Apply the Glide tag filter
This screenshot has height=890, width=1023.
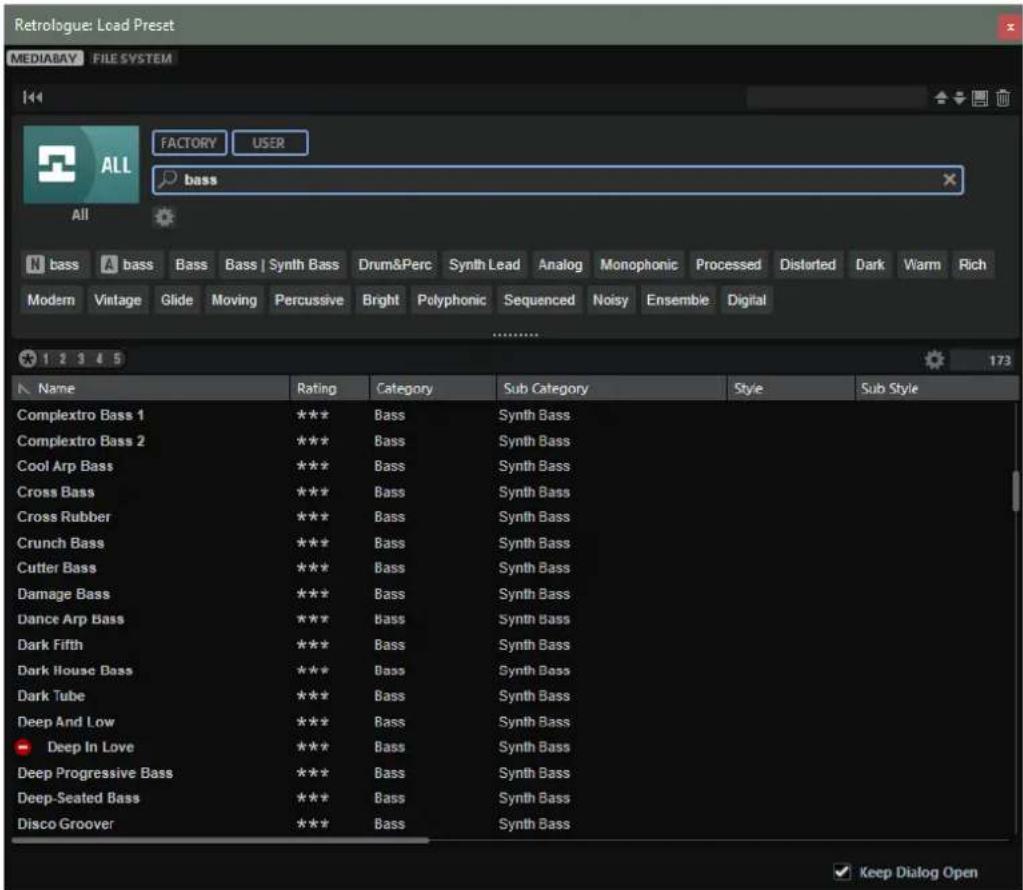point(177,299)
